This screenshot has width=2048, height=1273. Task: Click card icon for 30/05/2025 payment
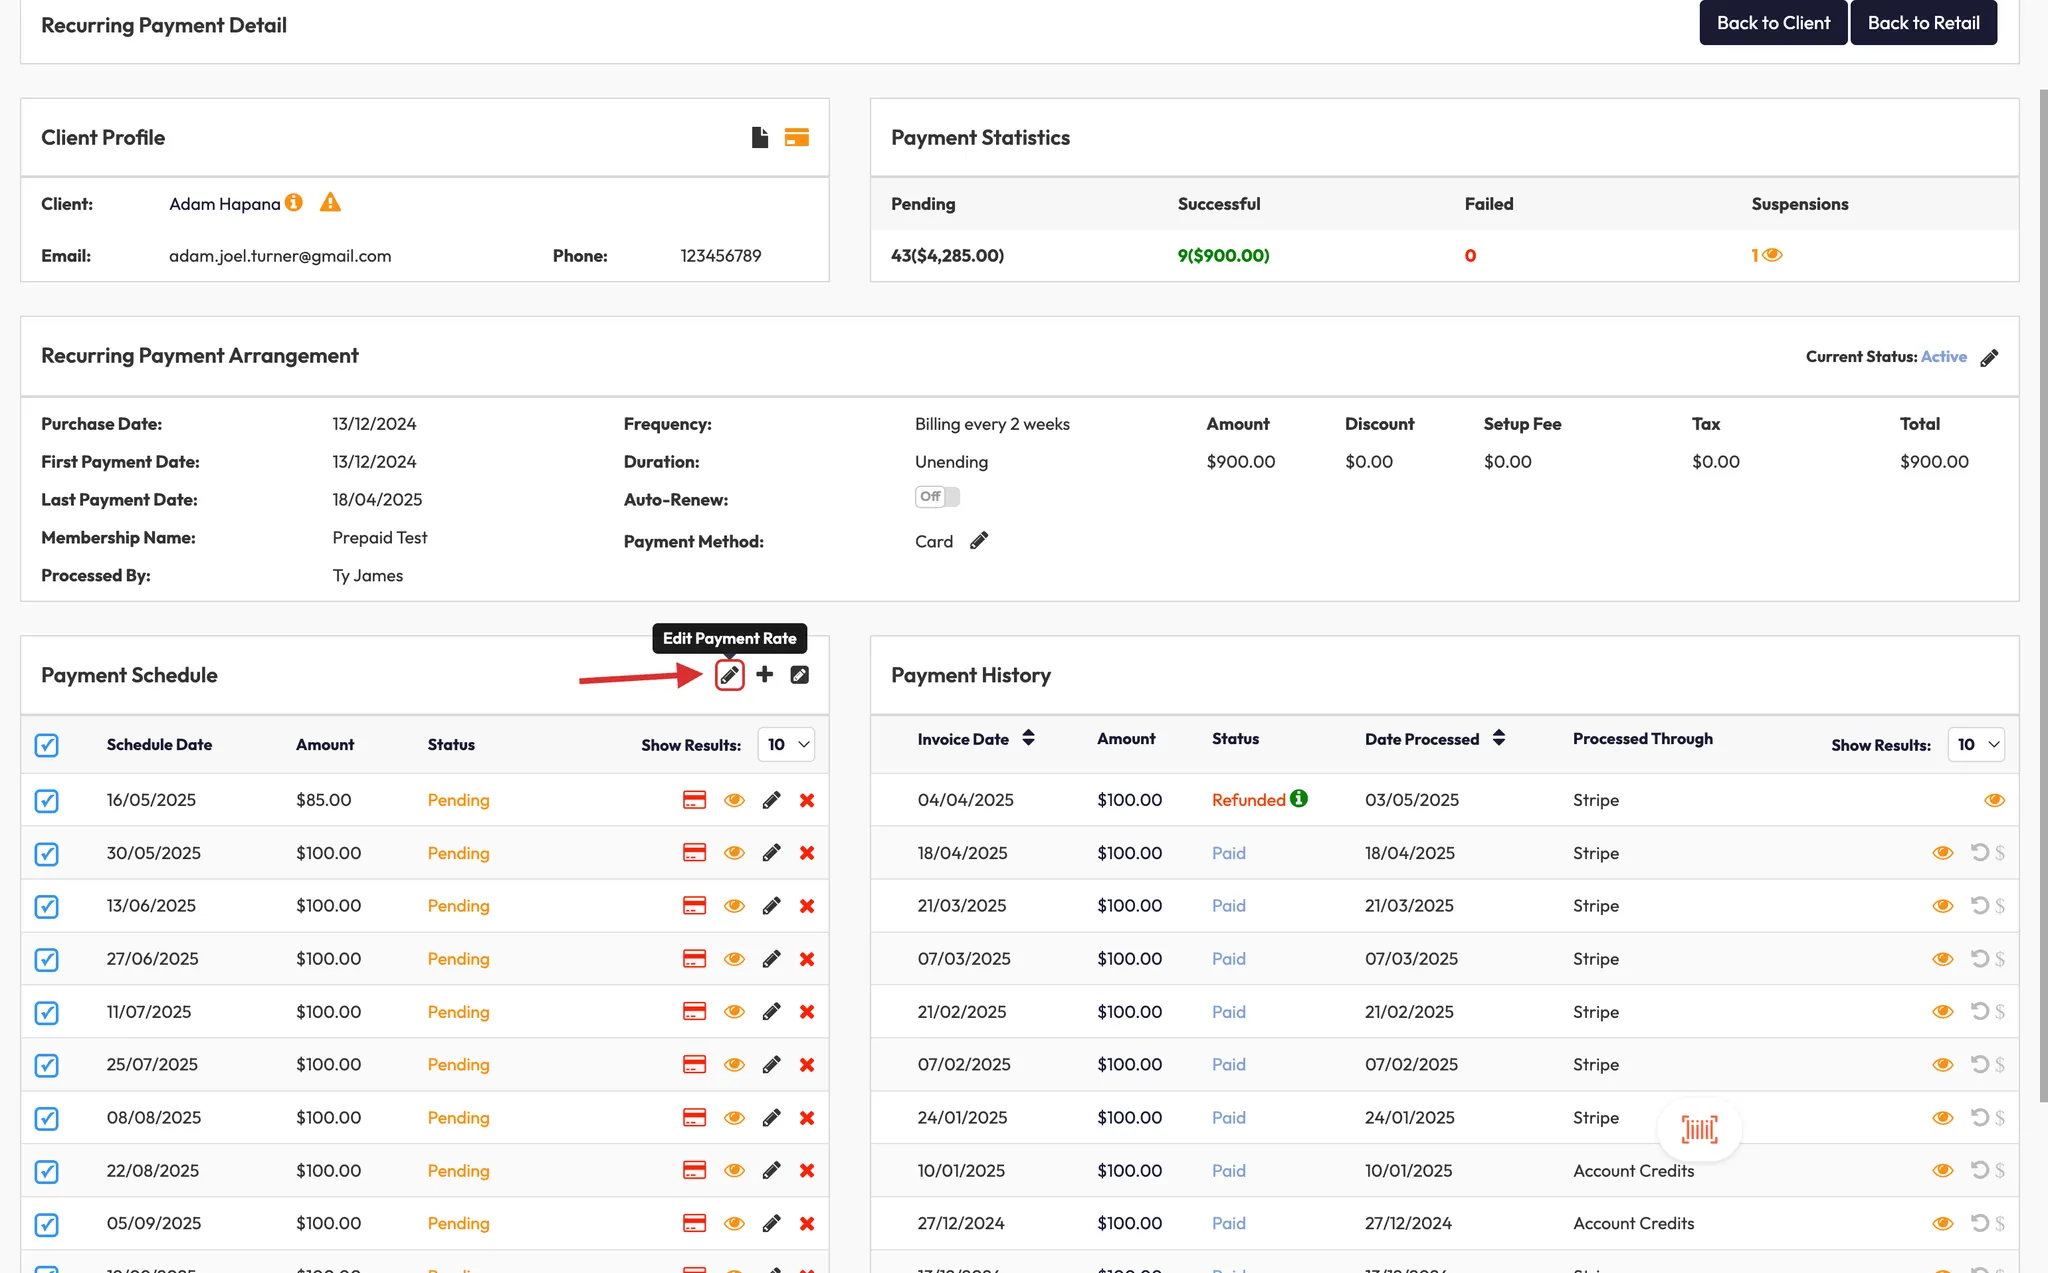click(694, 853)
